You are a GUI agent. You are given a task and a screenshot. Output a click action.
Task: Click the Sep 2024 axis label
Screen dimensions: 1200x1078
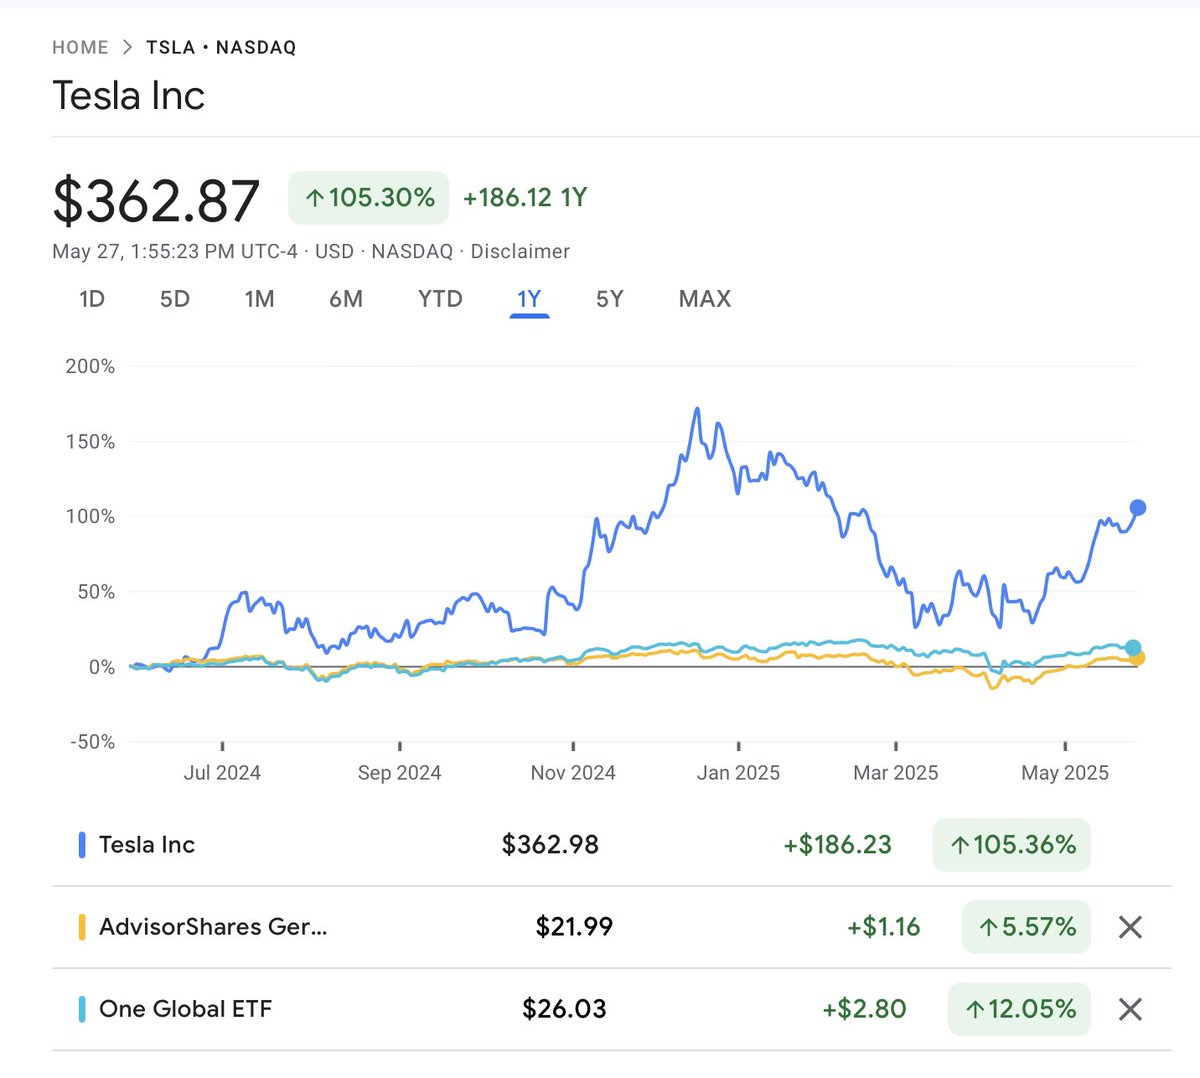pos(399,773)
